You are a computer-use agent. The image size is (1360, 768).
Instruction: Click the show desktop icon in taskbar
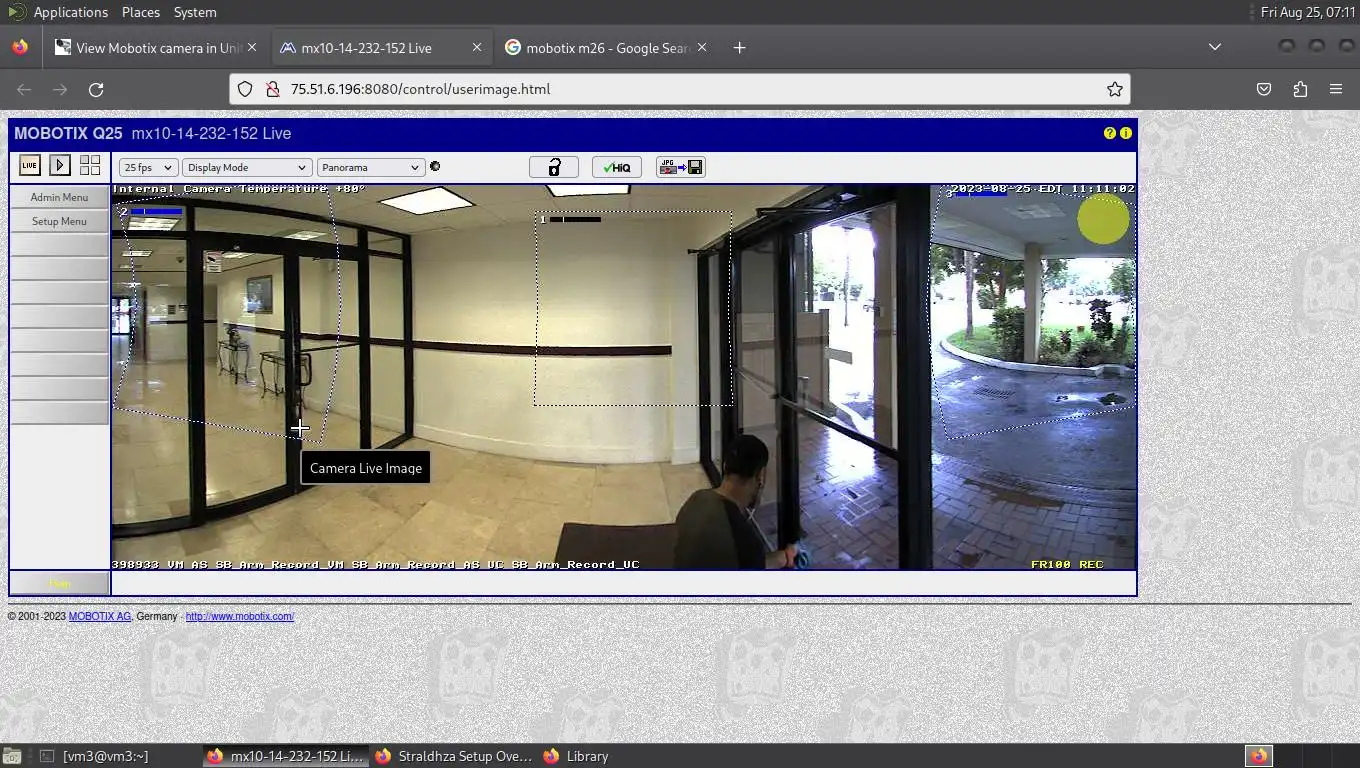13,756
